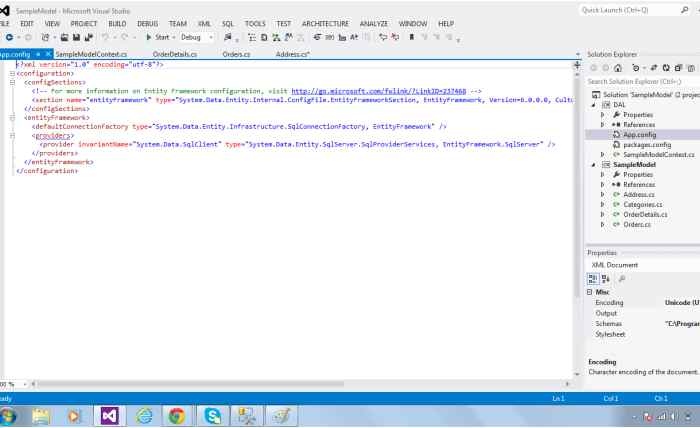Open the PROJECT menu

pyautogui.click(x=83, y=24)
